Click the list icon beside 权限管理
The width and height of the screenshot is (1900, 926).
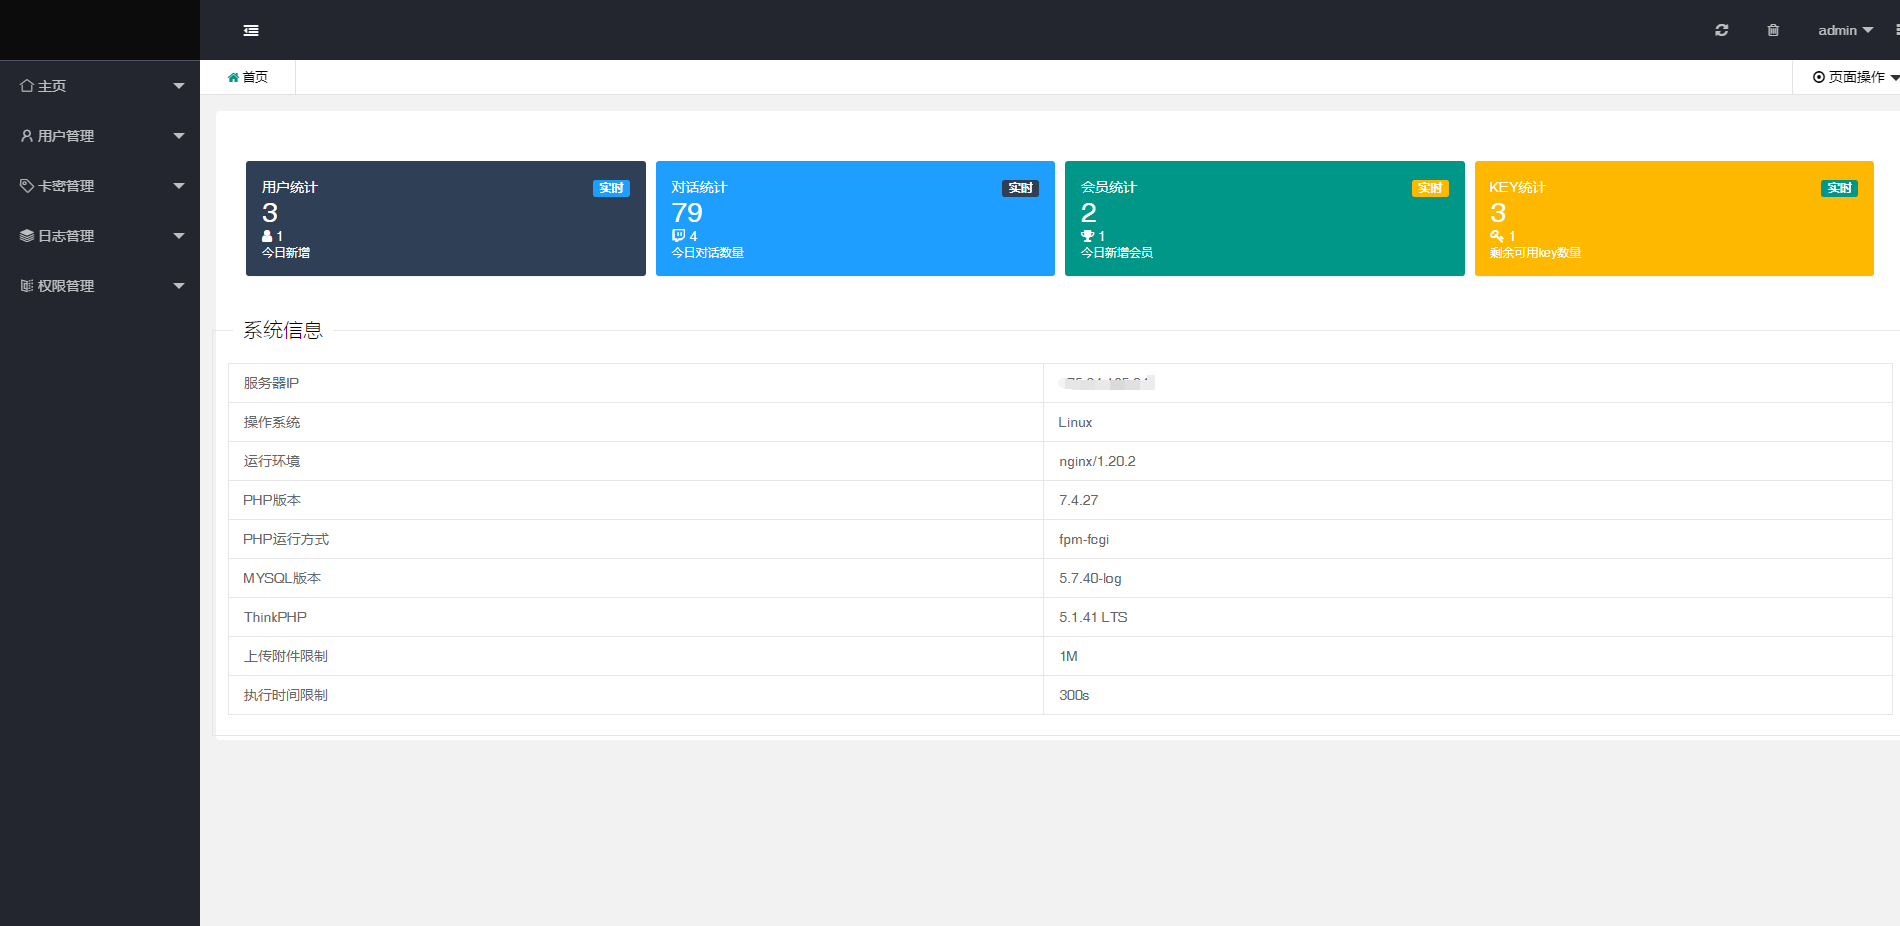point(27,286)
